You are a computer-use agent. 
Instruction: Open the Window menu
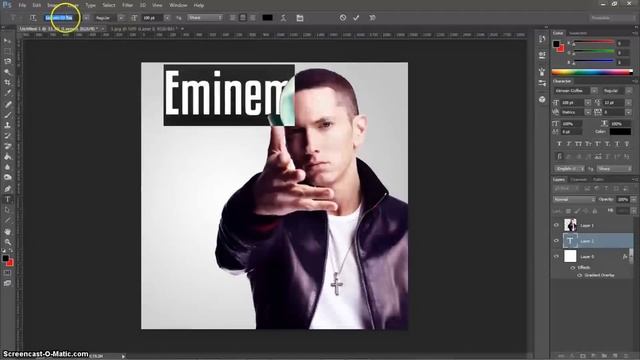pos(178,5)
